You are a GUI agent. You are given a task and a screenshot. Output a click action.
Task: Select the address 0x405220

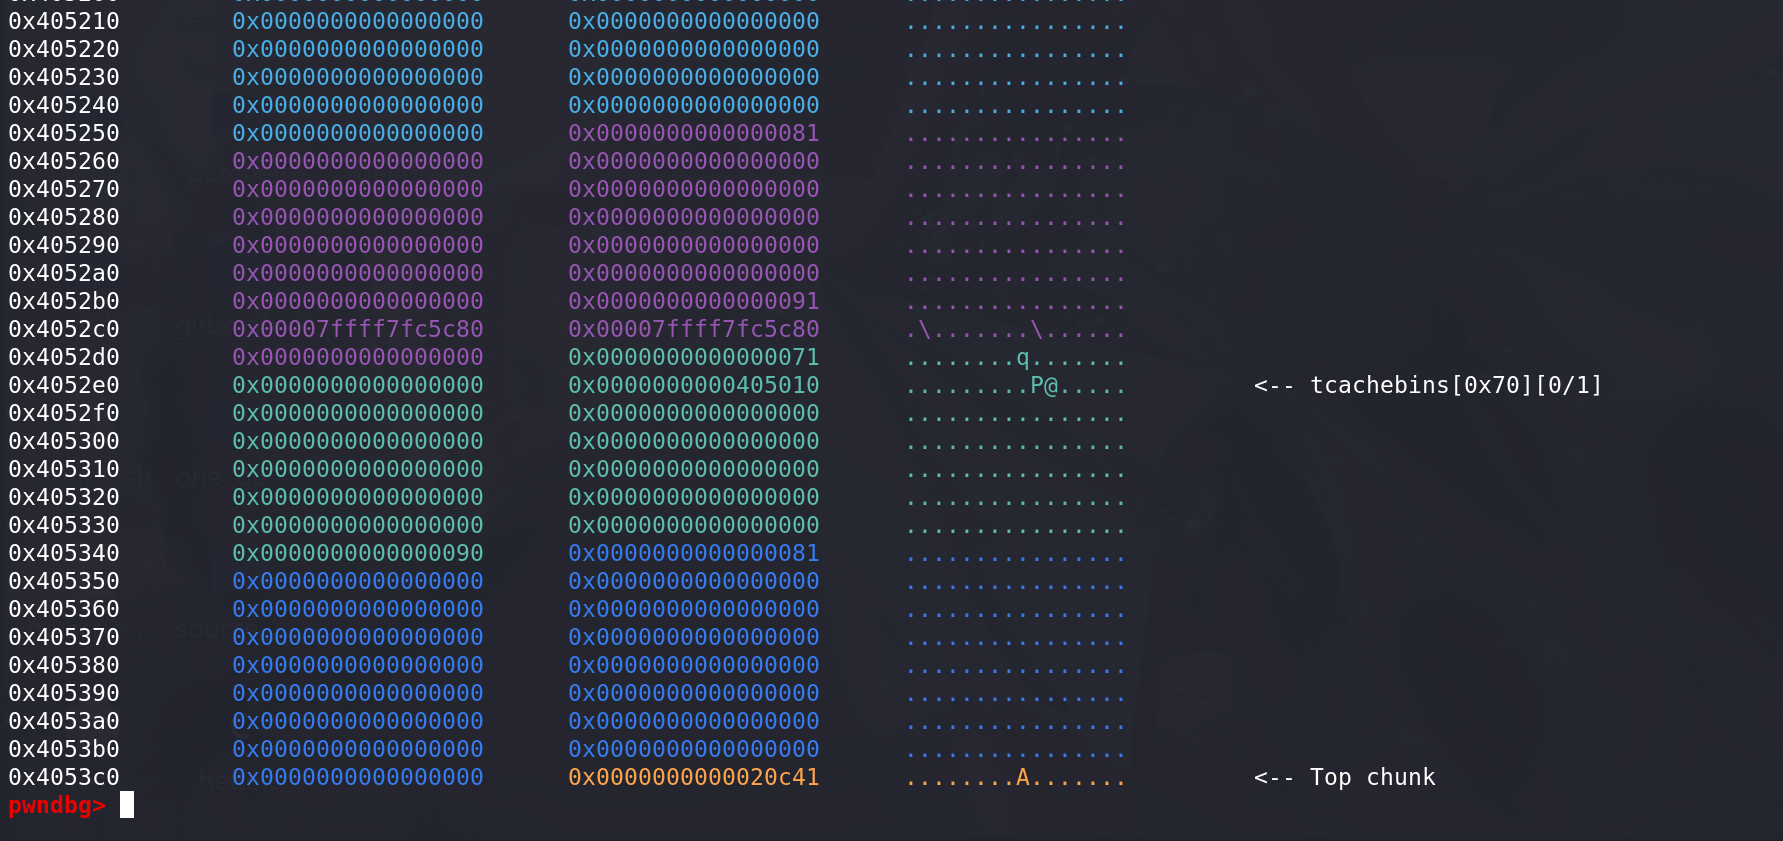coord(64,49)
